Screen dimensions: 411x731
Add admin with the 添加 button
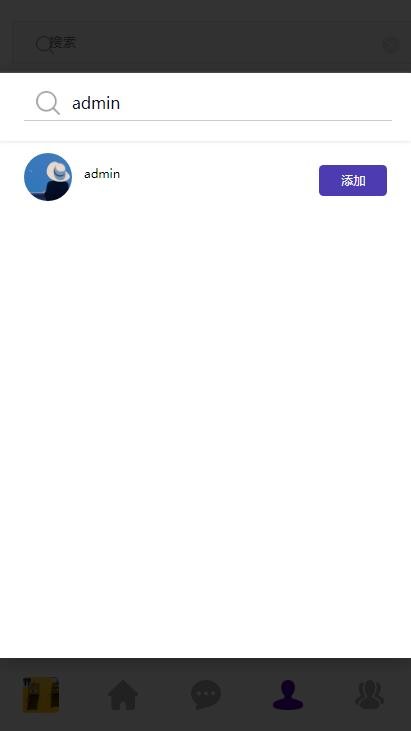[353, 180]
